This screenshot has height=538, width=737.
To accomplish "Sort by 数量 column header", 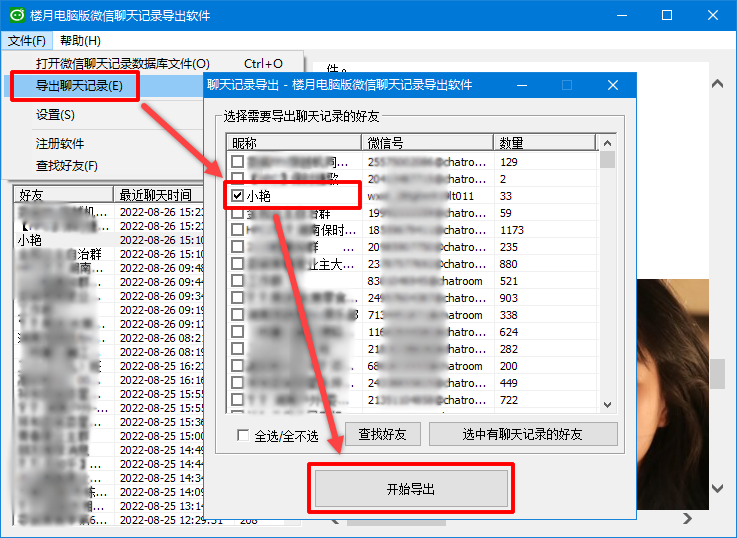I will point(544,142).
